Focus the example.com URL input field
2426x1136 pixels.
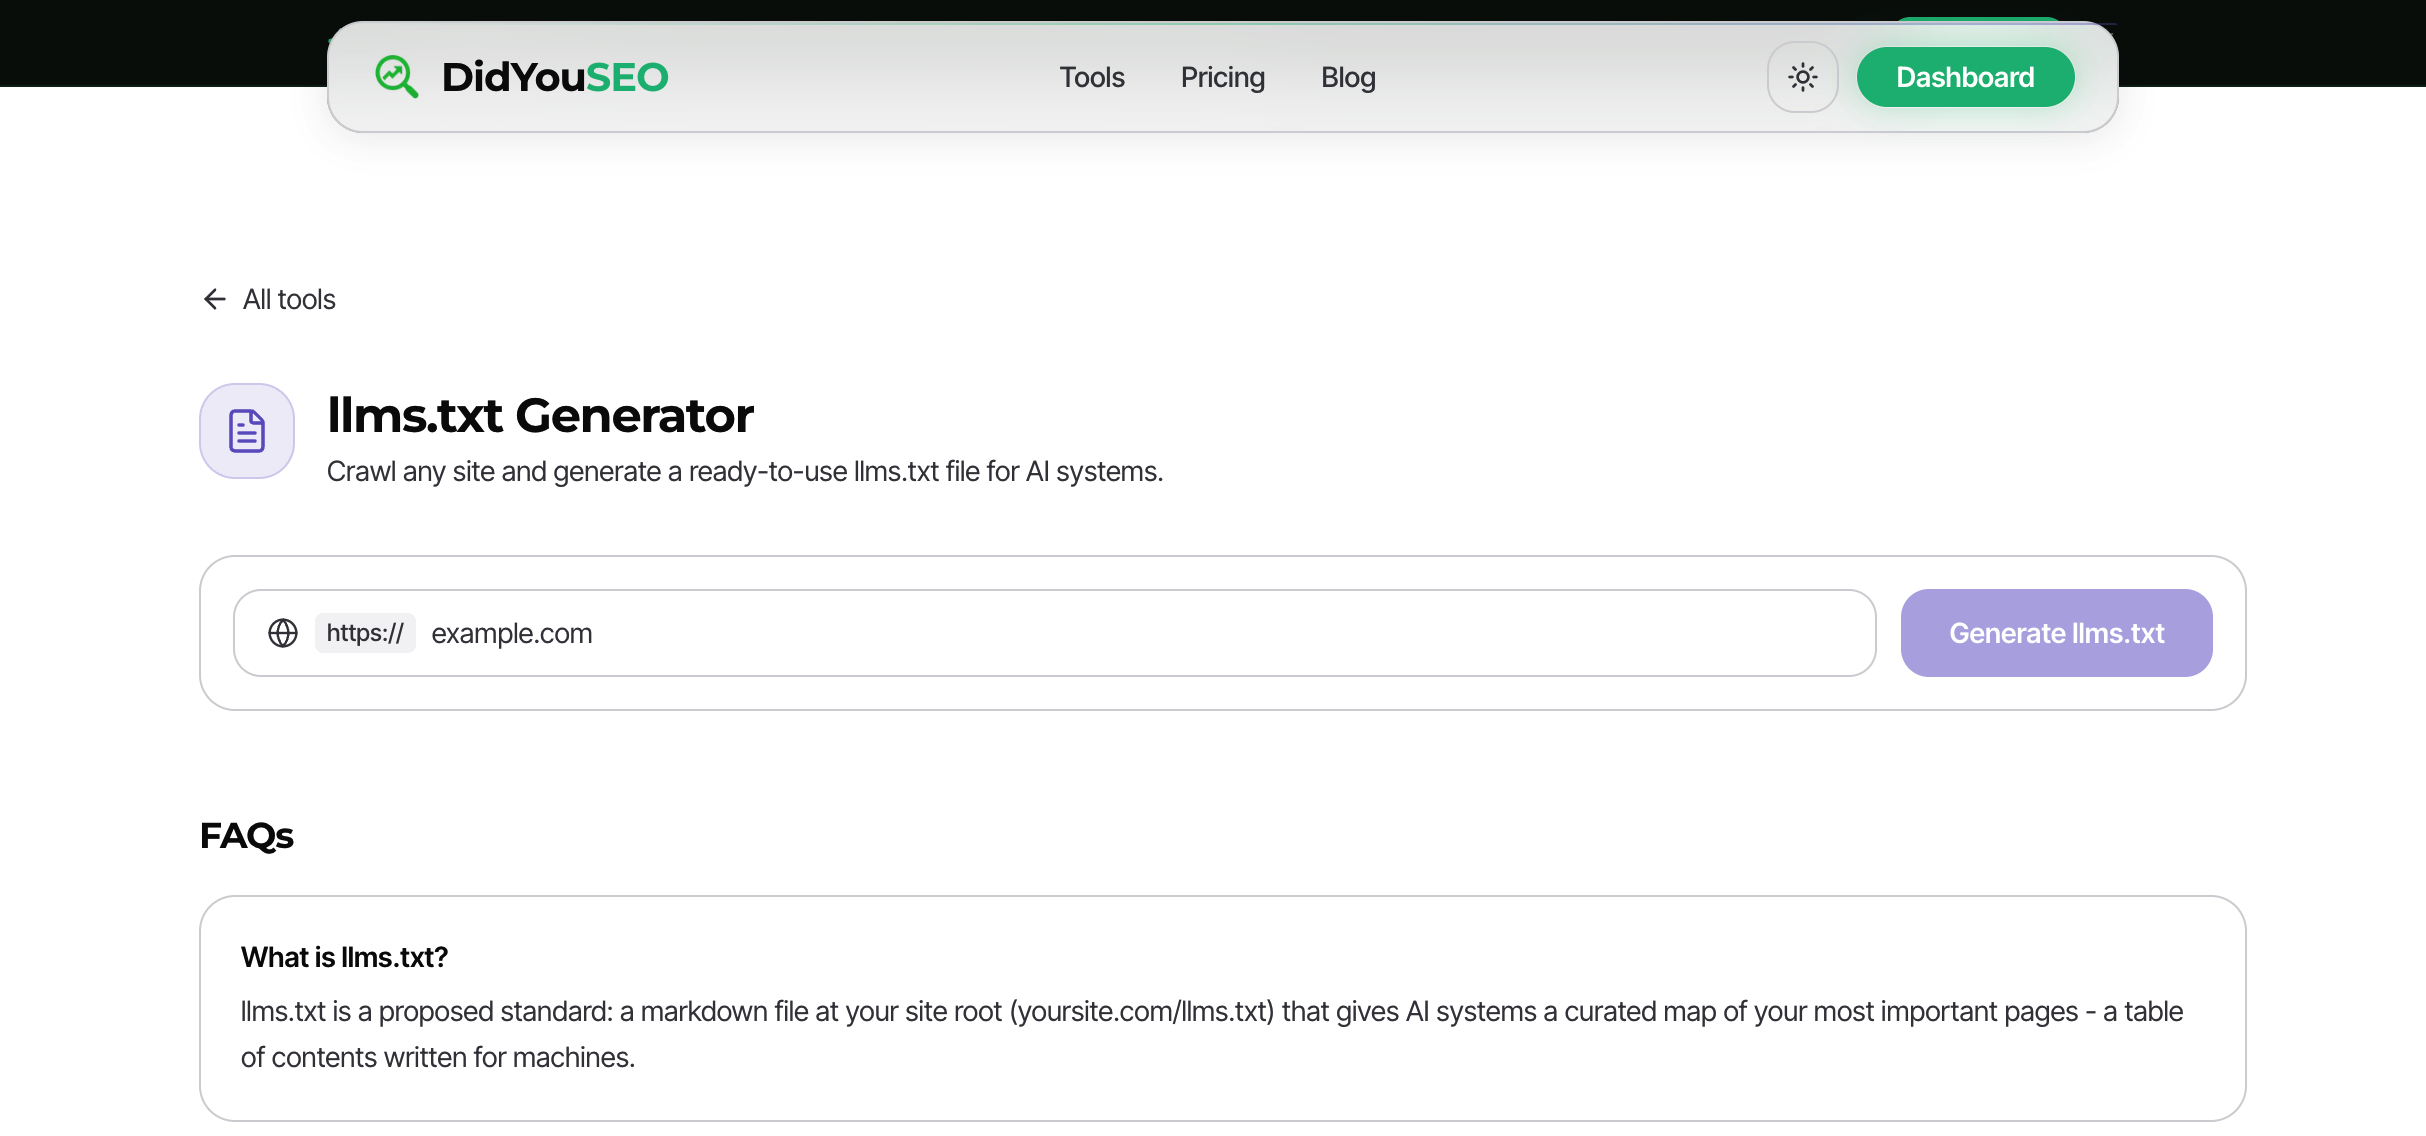(1140, 633)
